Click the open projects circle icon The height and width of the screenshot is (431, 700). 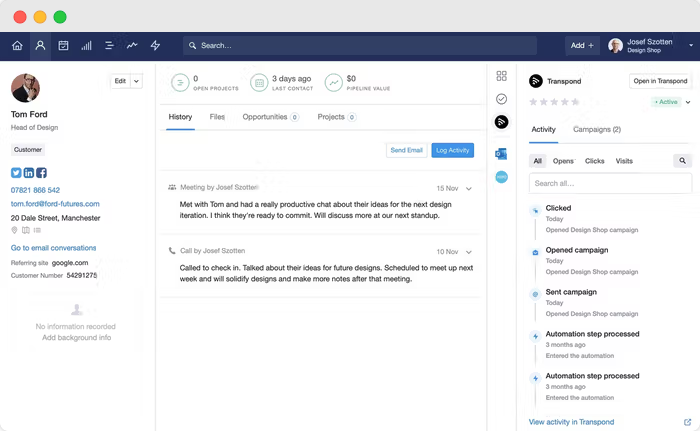pyautogui.click(x=180, y=83)
